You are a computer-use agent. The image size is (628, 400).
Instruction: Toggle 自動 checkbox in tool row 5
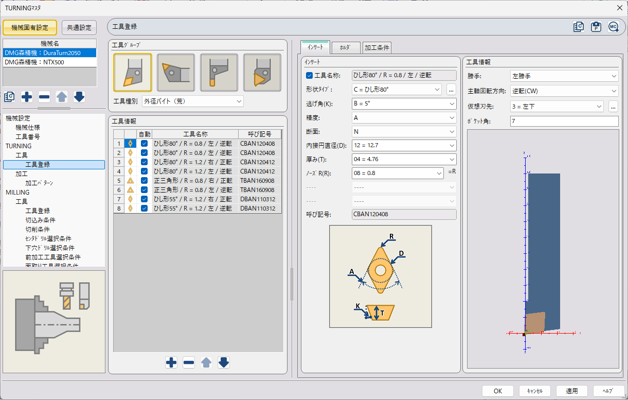(x=144, y=181)
